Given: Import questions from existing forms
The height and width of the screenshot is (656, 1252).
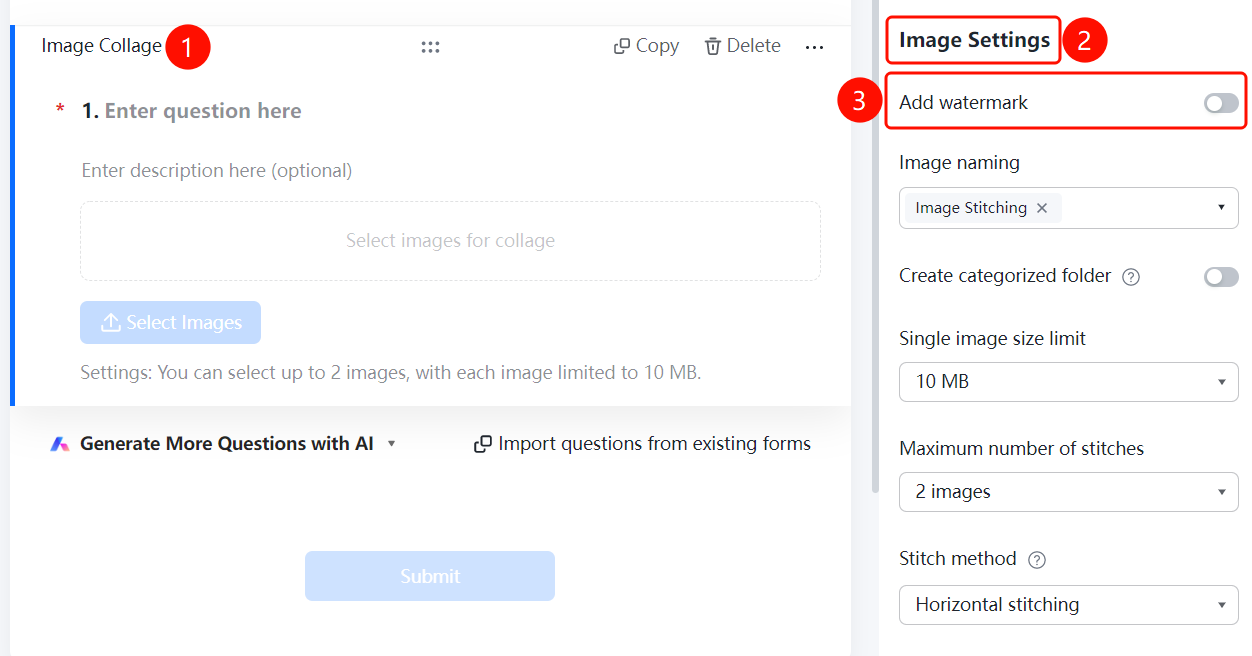Looking at the screenshot, I should (642, 444).
